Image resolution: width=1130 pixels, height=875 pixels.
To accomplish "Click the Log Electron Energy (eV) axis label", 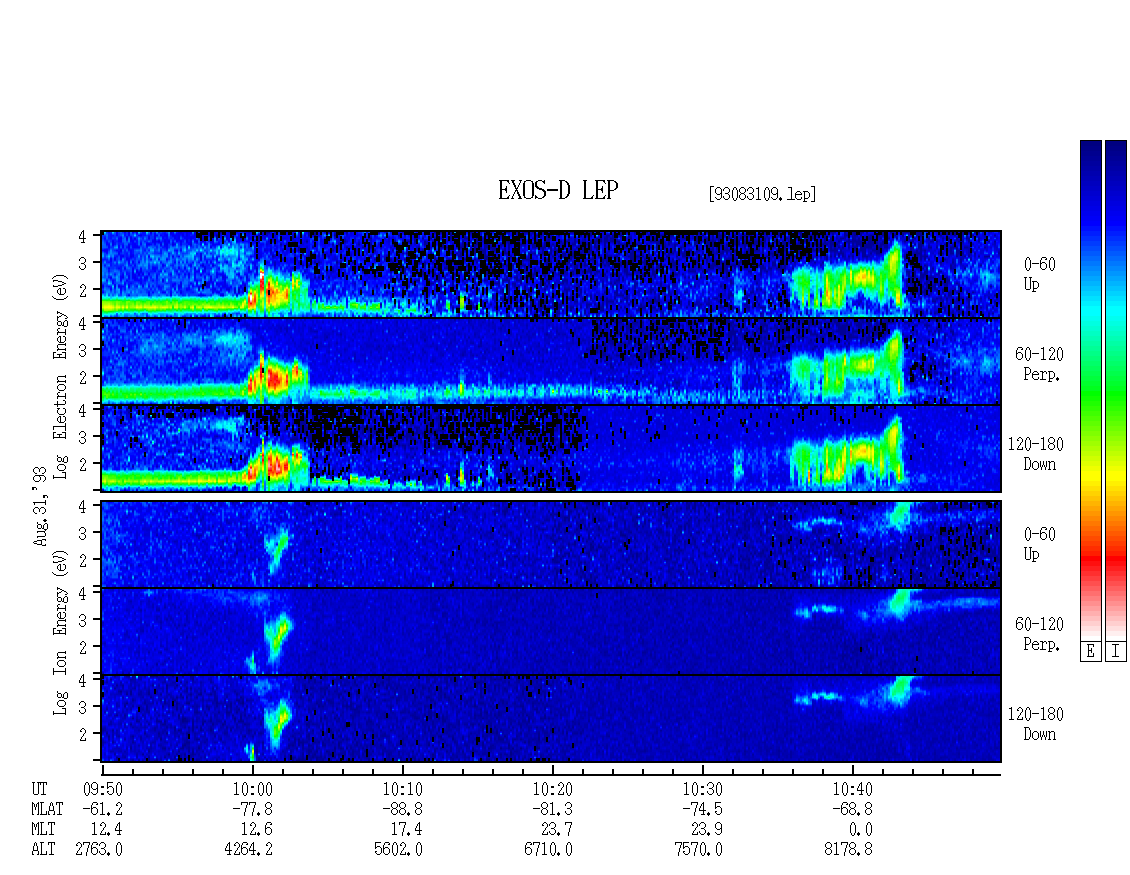I will 61,376.
